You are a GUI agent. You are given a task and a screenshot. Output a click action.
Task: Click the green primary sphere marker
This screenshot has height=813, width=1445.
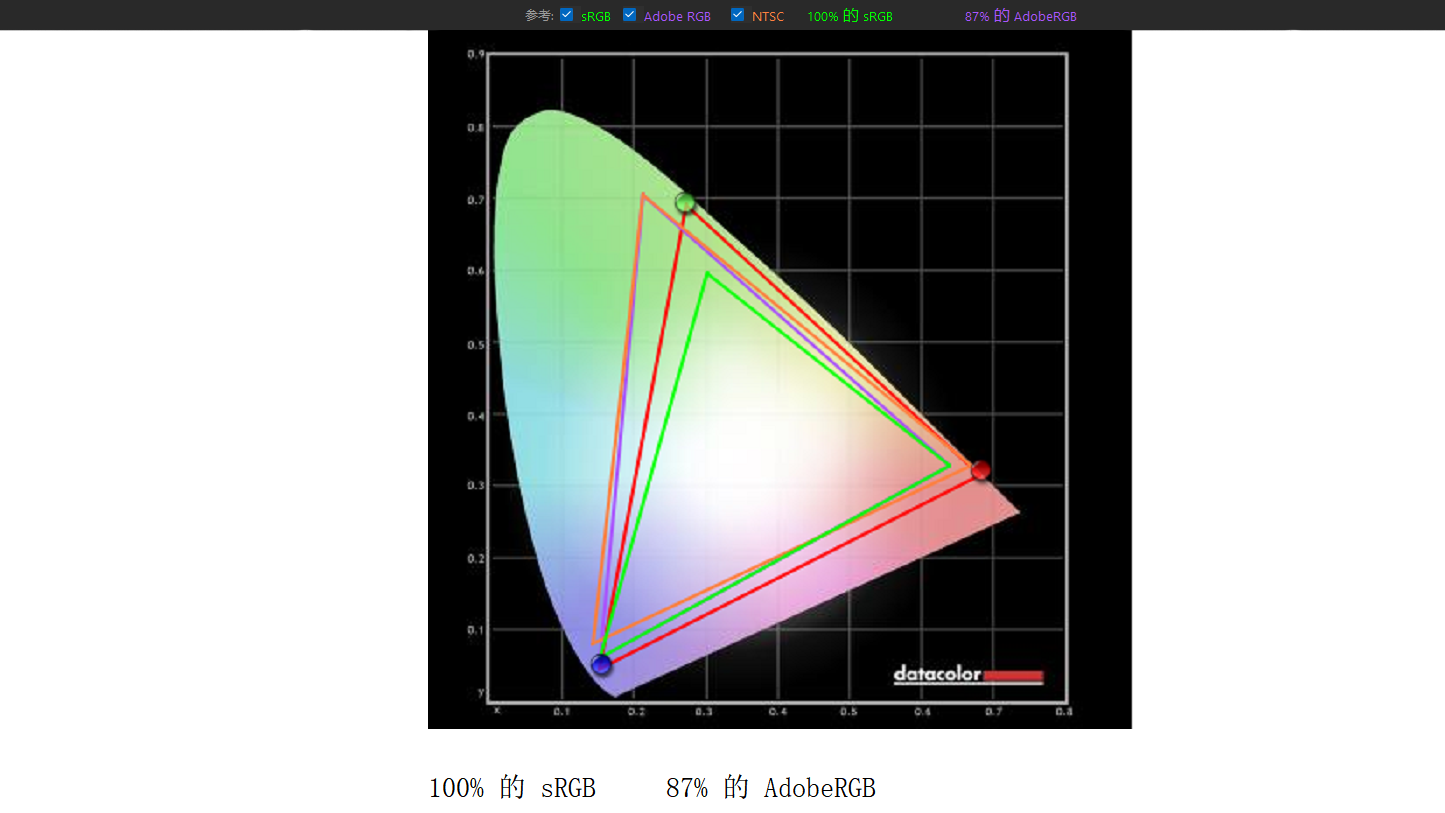click(685, 203)
